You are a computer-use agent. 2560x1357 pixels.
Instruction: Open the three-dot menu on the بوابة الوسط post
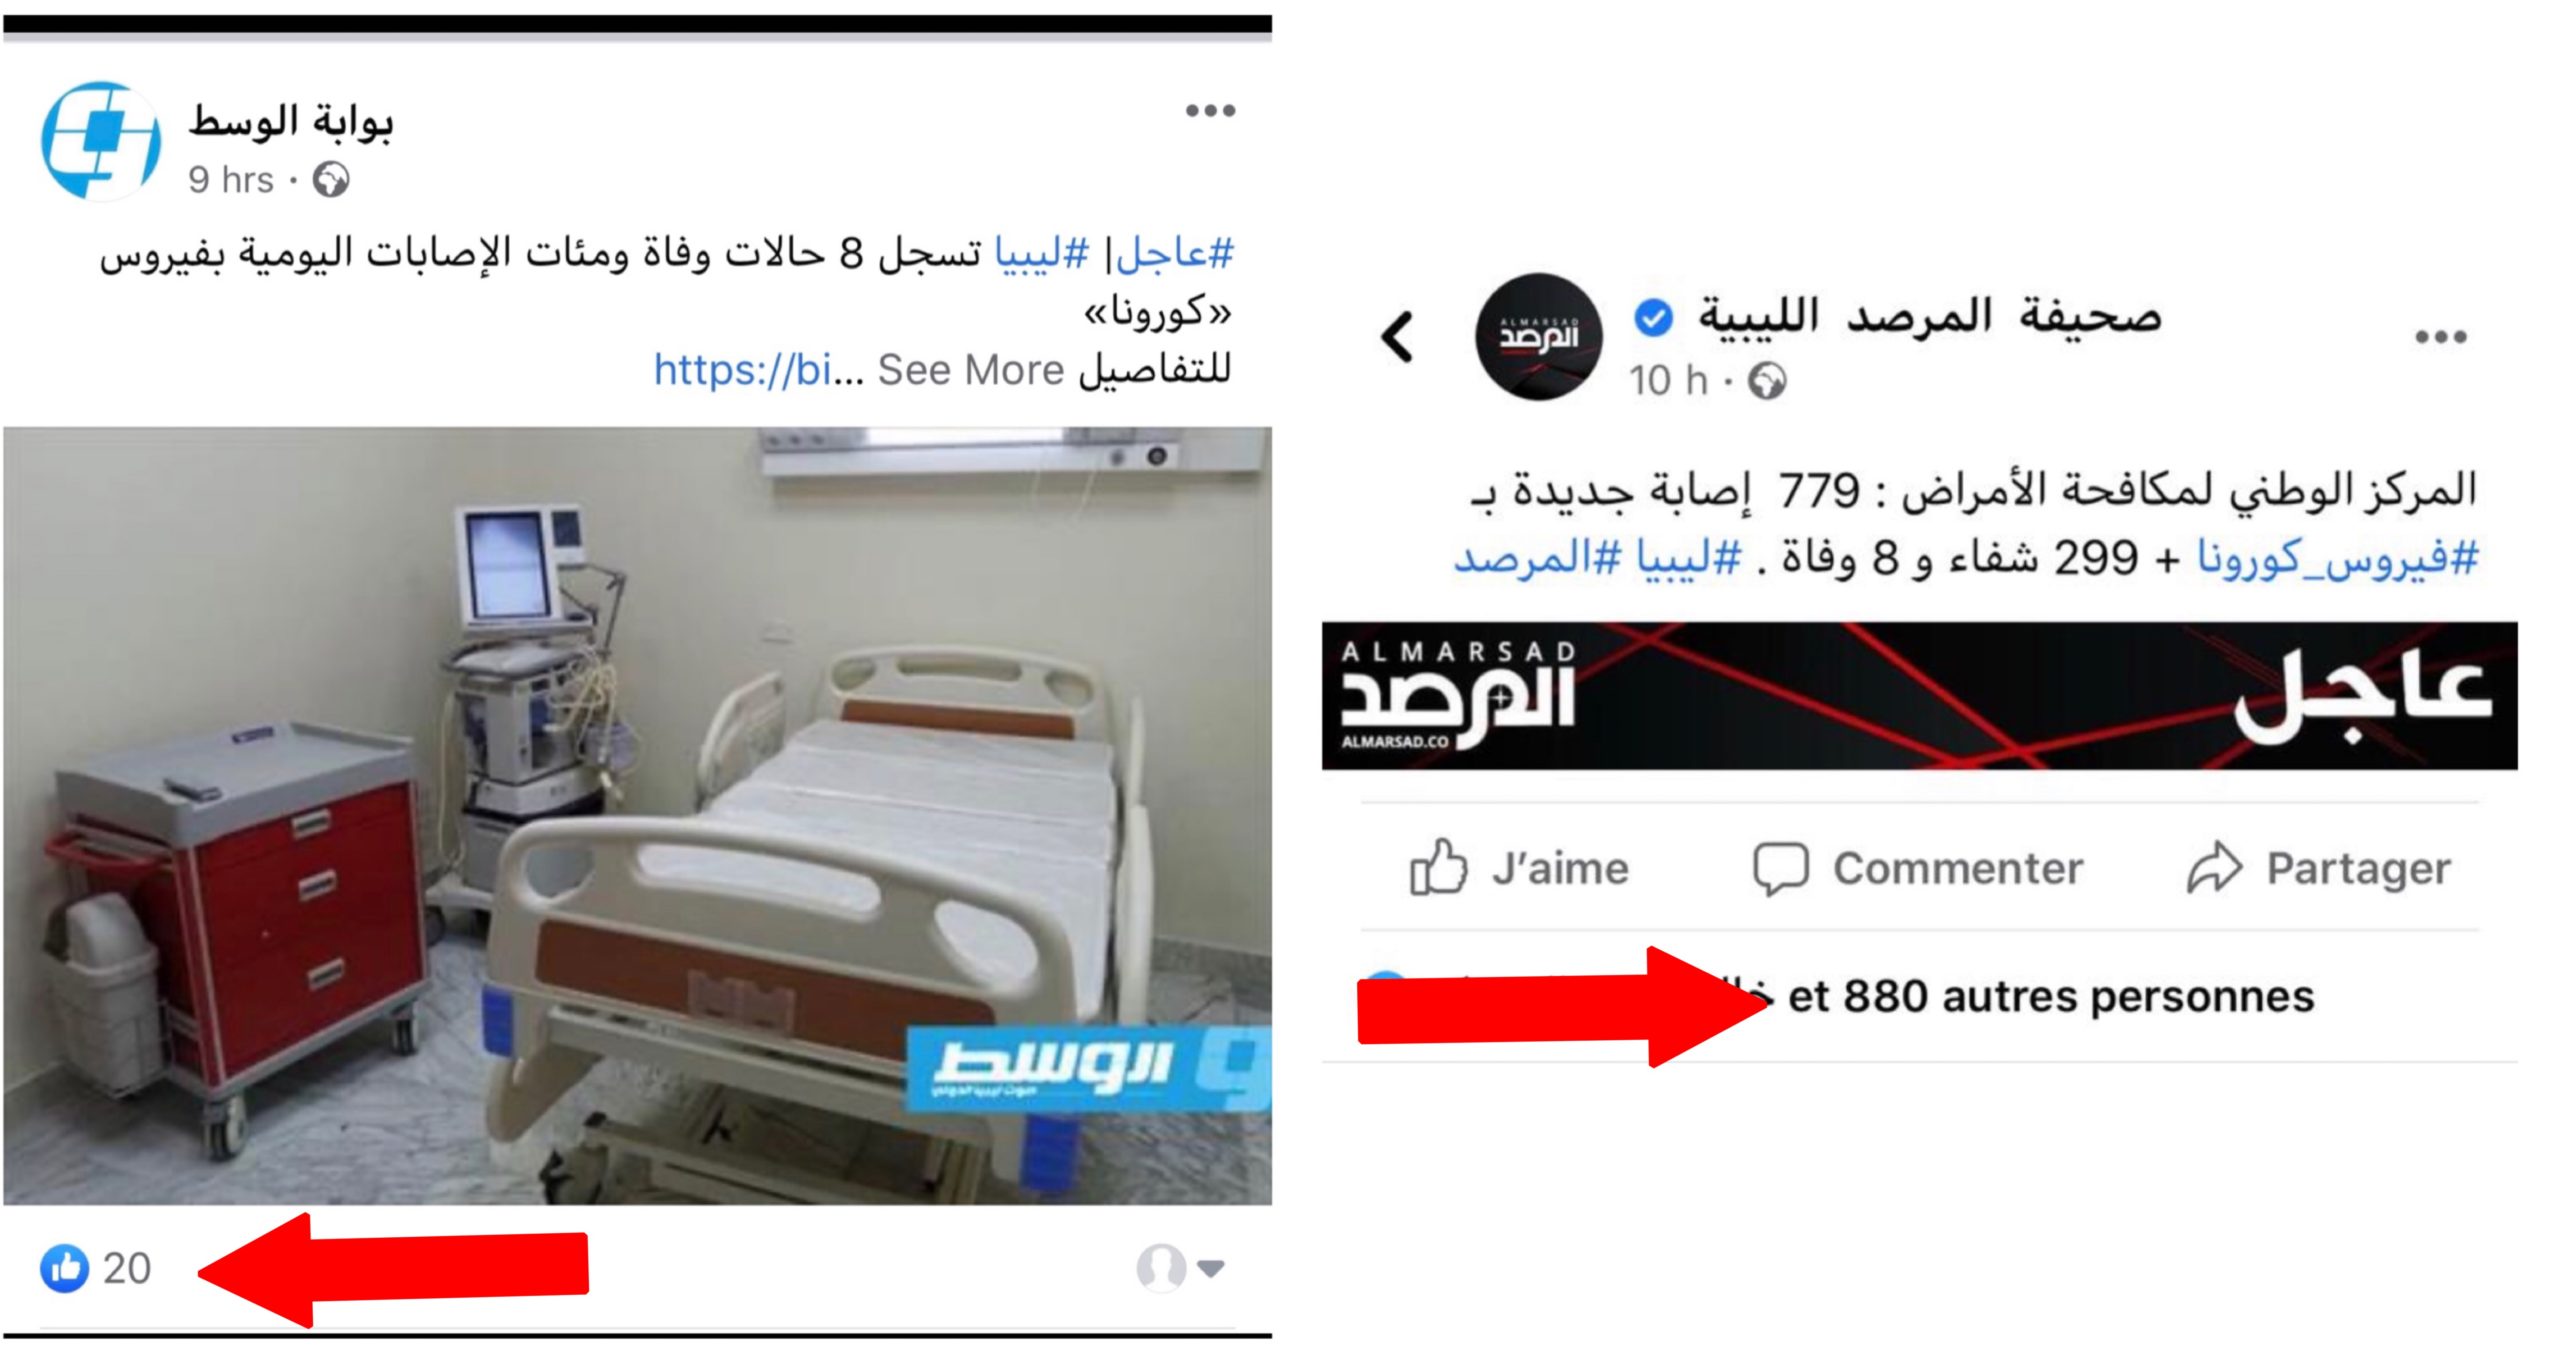pyautogui.click(x=1210, y=110)
